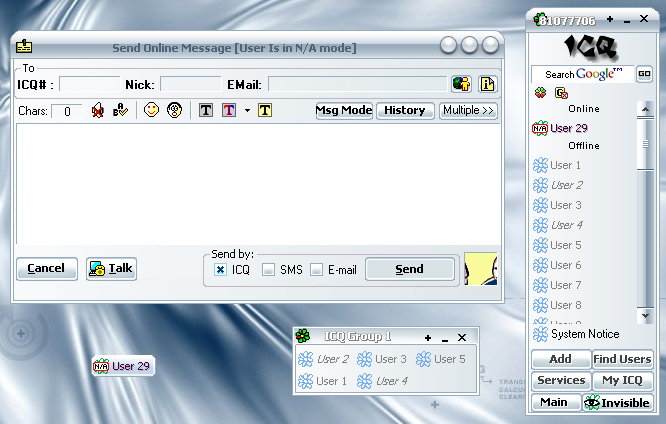Collapse the Offline group header
Screen dimensions: 666x424
click(x=584, y=146)
